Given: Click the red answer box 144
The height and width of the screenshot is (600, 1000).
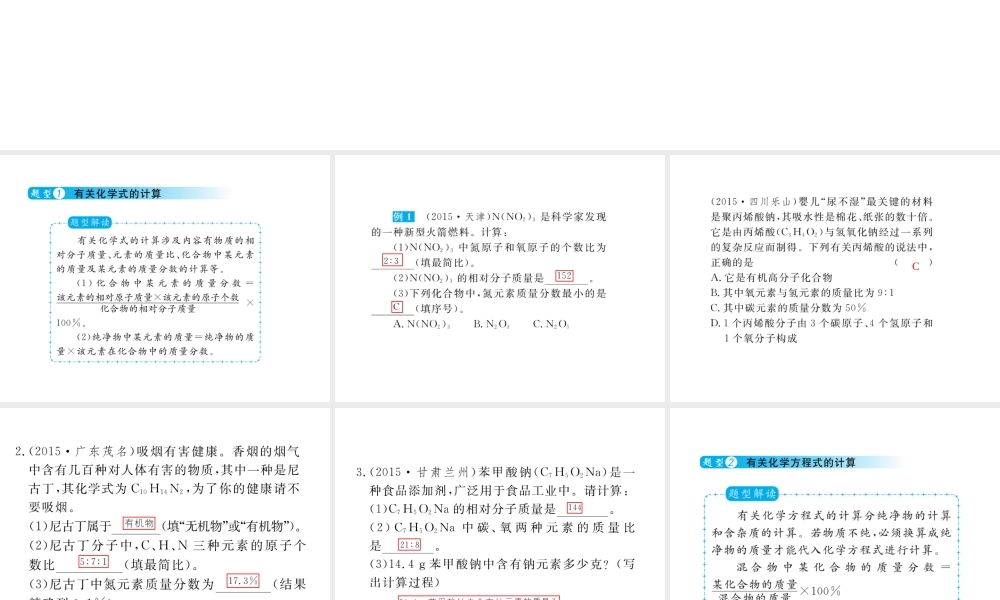Looking at the screenshot, I should click(575, 508).
